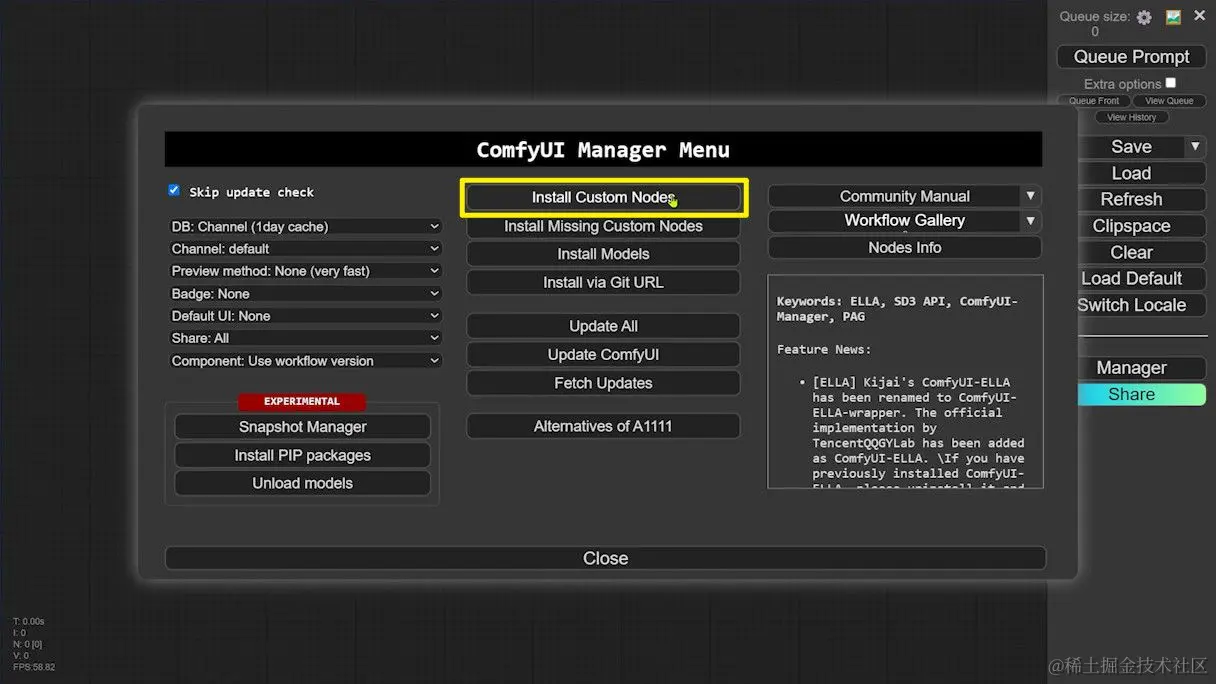Image resolution: width=1216 pixels, height=684 pixels.
Task: Open Alternatives of A1111
Action: pos(603,426)
